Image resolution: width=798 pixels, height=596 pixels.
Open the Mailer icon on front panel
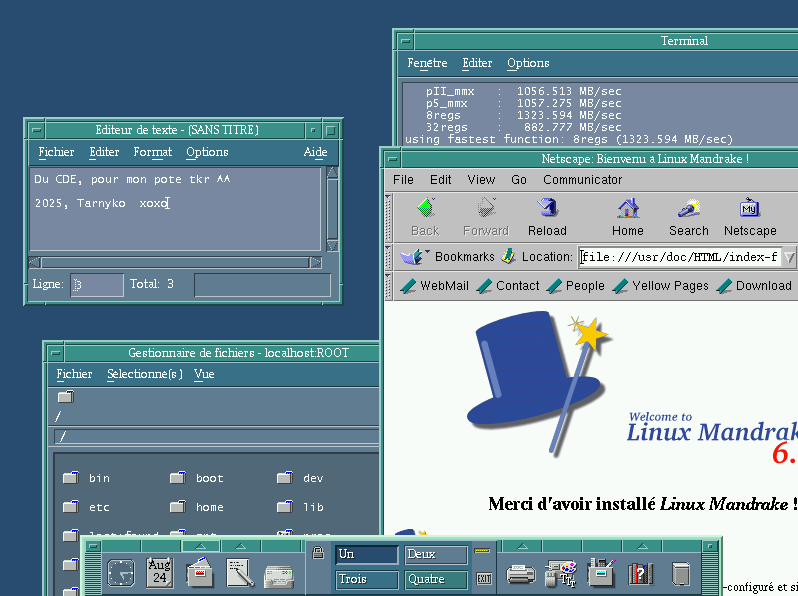click(279, 576)
